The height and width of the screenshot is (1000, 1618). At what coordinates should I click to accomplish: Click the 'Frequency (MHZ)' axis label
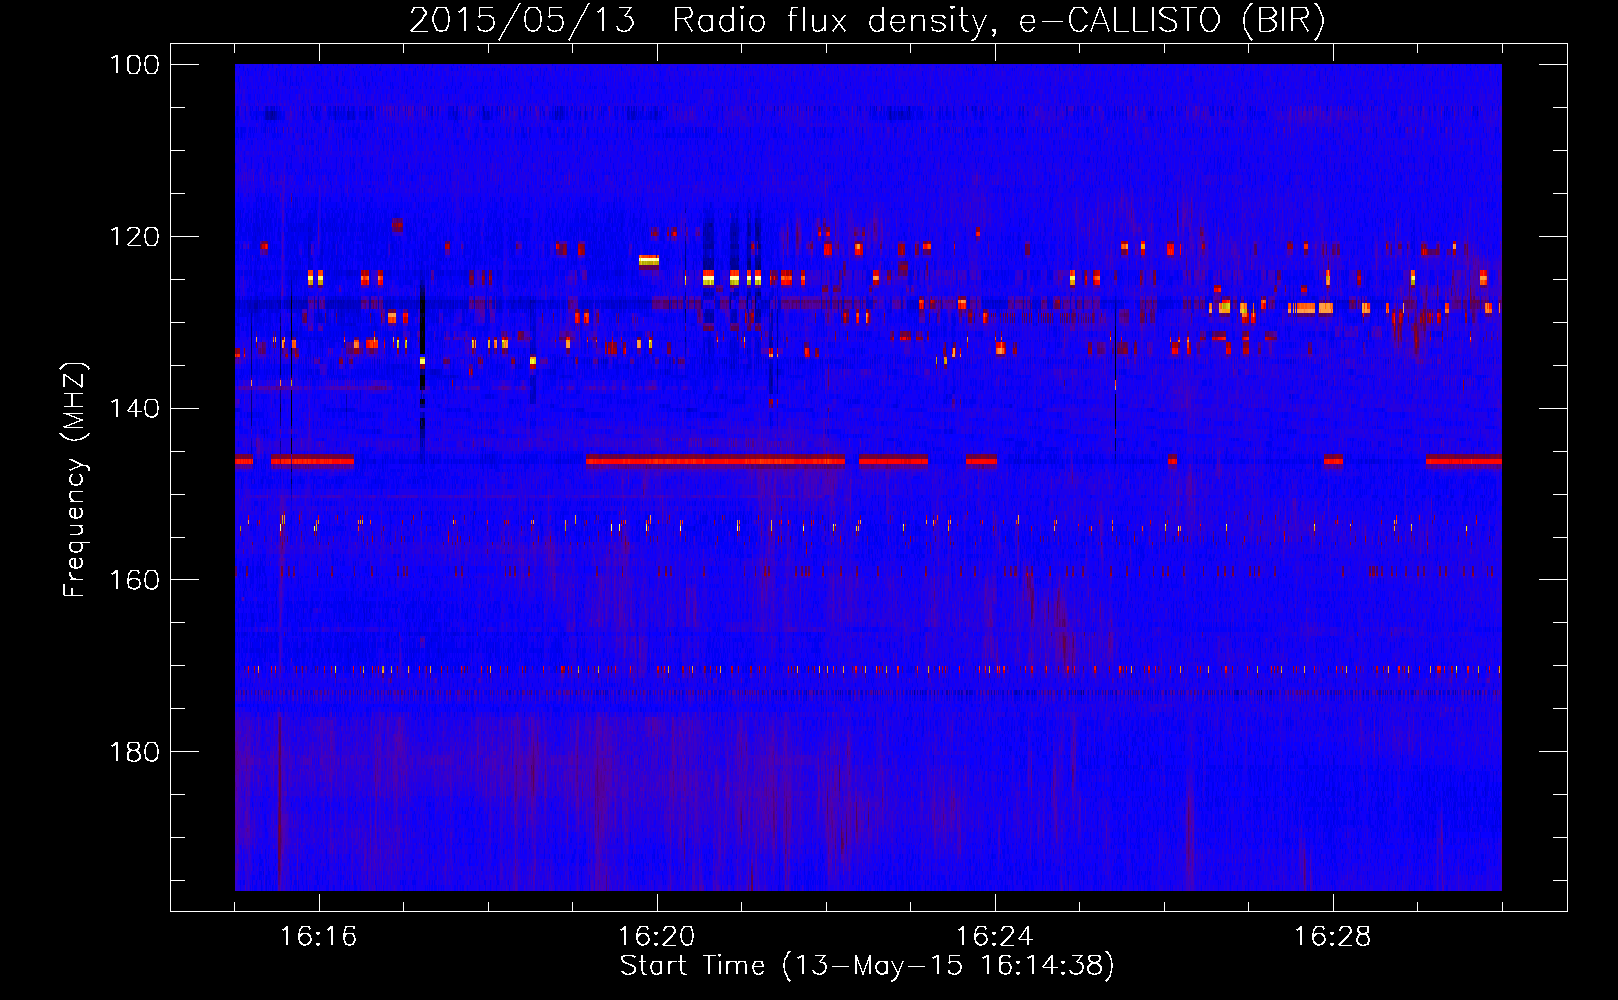[75, 479]
